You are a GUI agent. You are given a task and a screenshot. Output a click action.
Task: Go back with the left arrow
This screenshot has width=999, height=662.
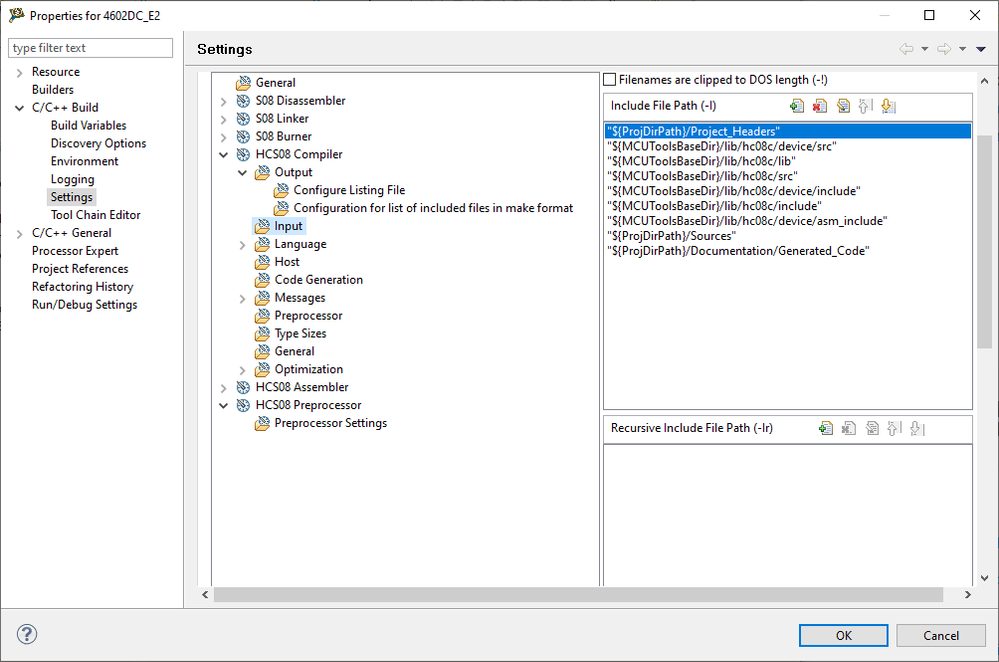pyautogui.click(x=906, y=49)
